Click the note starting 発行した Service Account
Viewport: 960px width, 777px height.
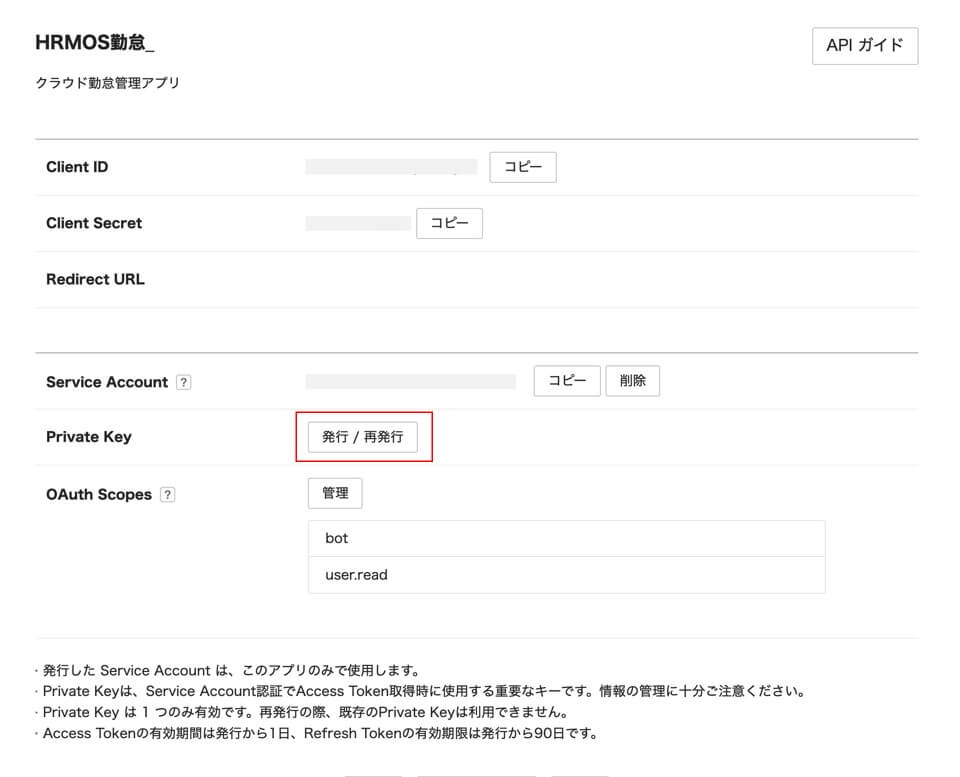tap(231, 670)
